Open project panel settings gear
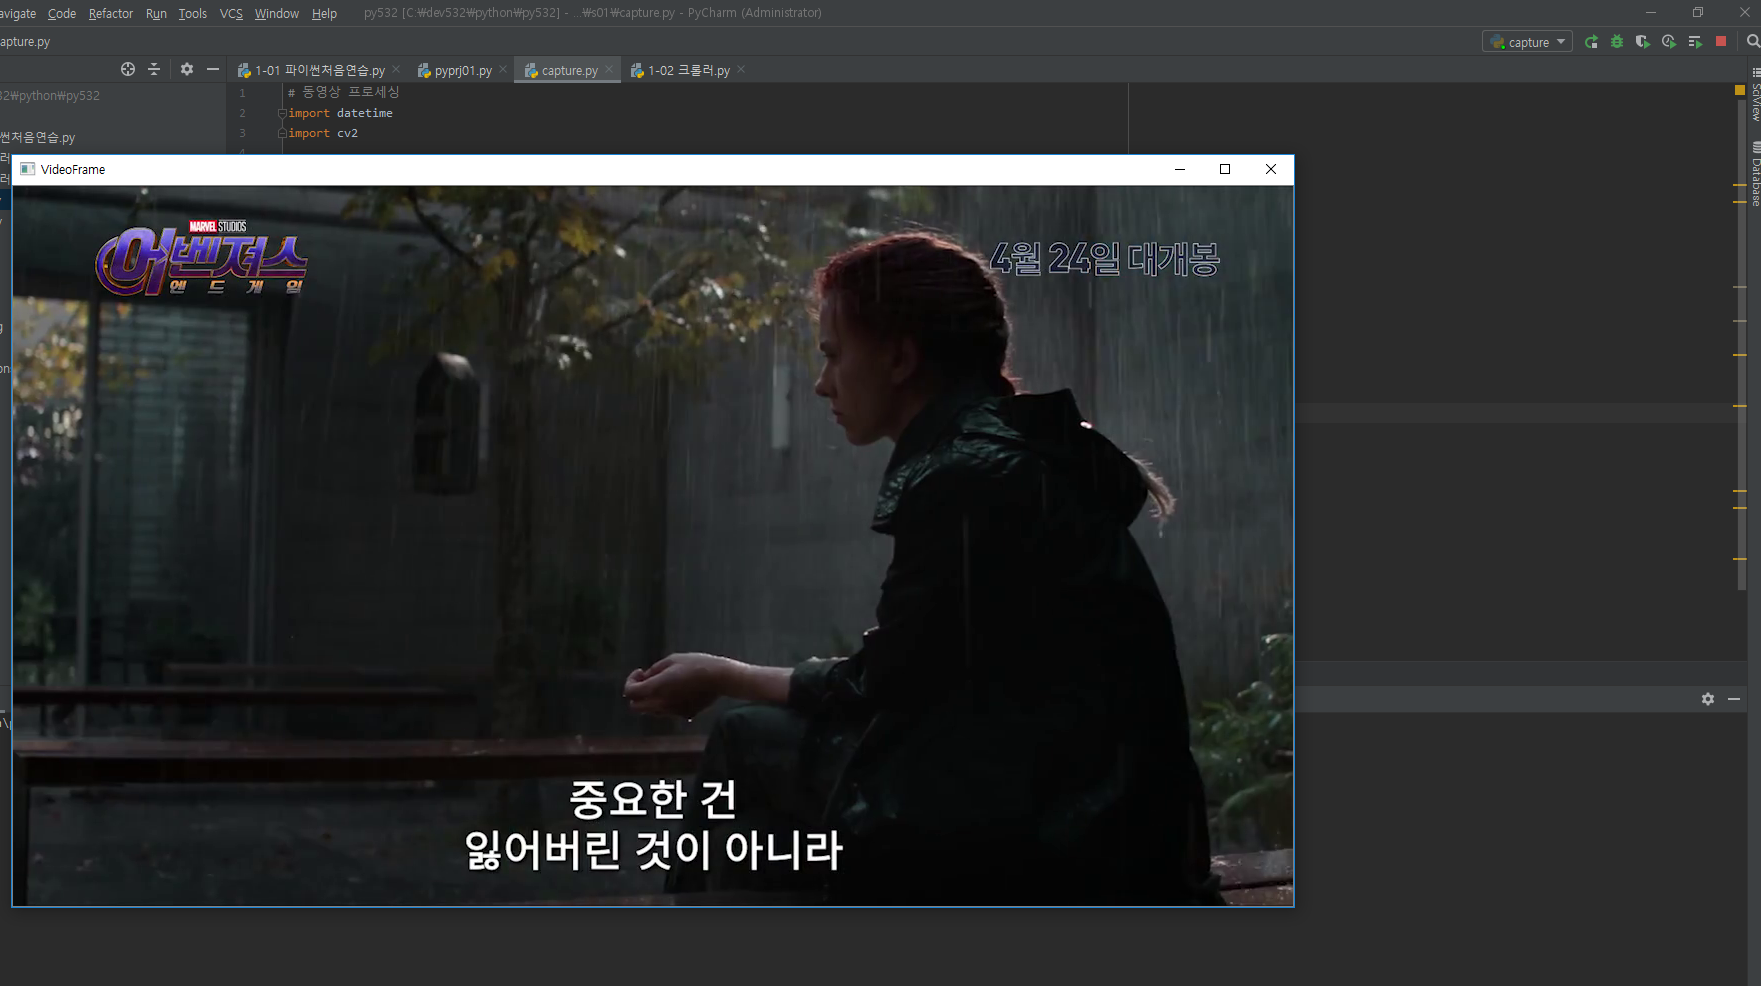This screenshot has width=1761, height=986. click(187, 69)
